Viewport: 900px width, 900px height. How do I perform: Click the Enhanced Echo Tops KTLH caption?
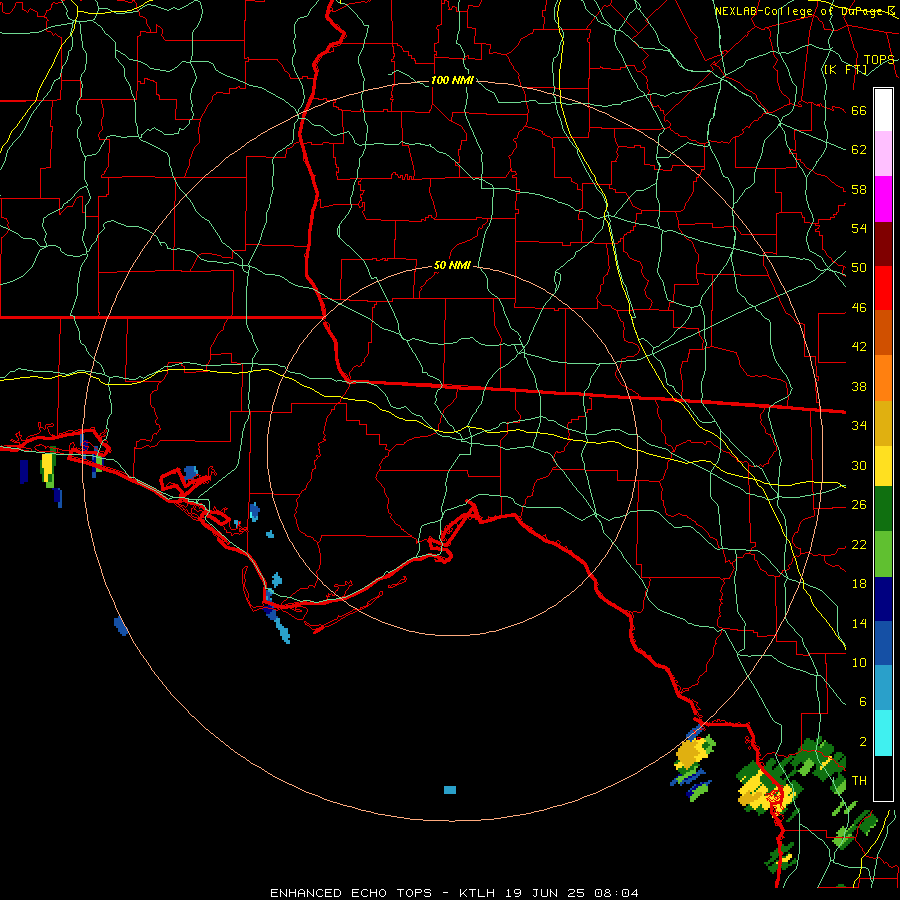click(x=454, y=893)
